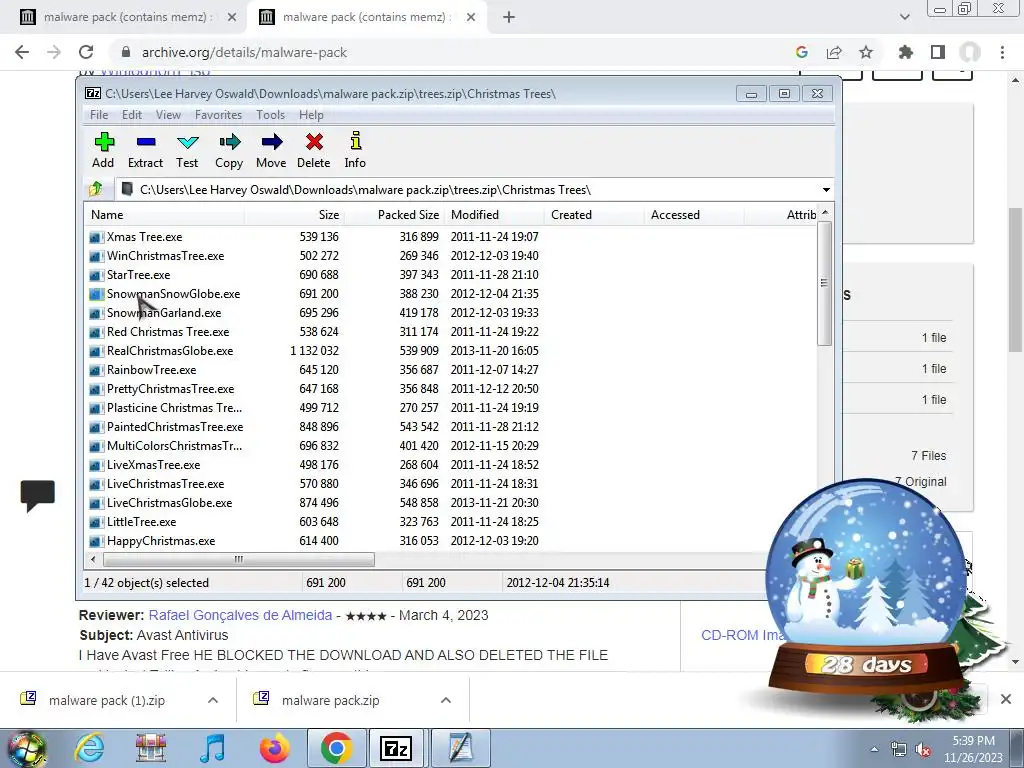Open reviewer Rafael Gonçalves de Almeida link

click(x=240, y=615)
